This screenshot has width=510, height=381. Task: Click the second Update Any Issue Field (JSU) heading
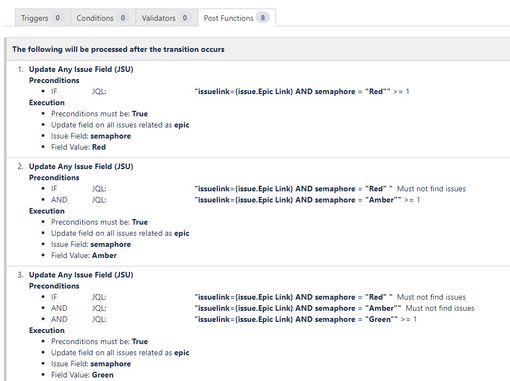tap(81, 166)
